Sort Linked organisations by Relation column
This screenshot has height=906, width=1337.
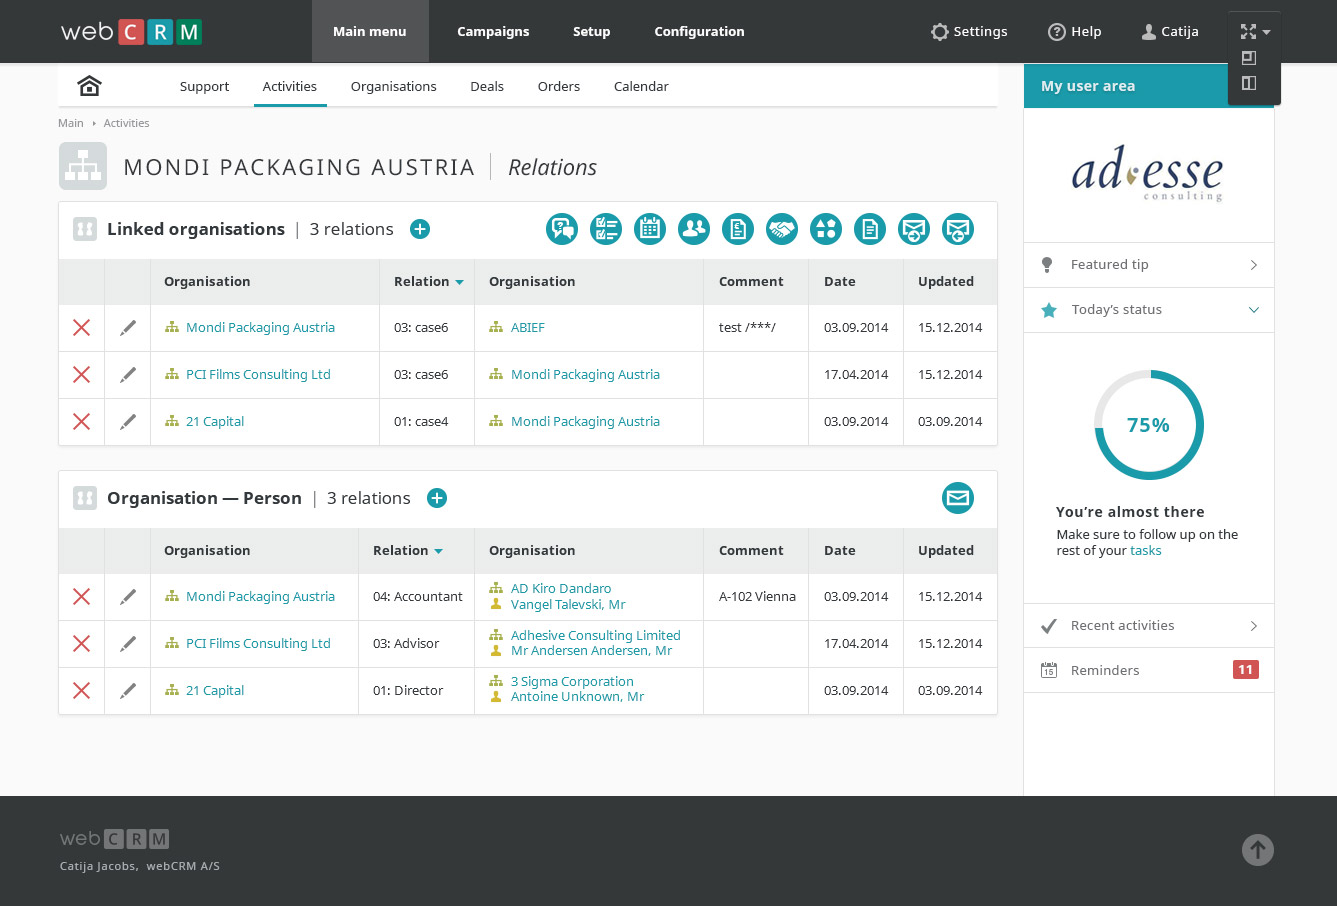428,281
